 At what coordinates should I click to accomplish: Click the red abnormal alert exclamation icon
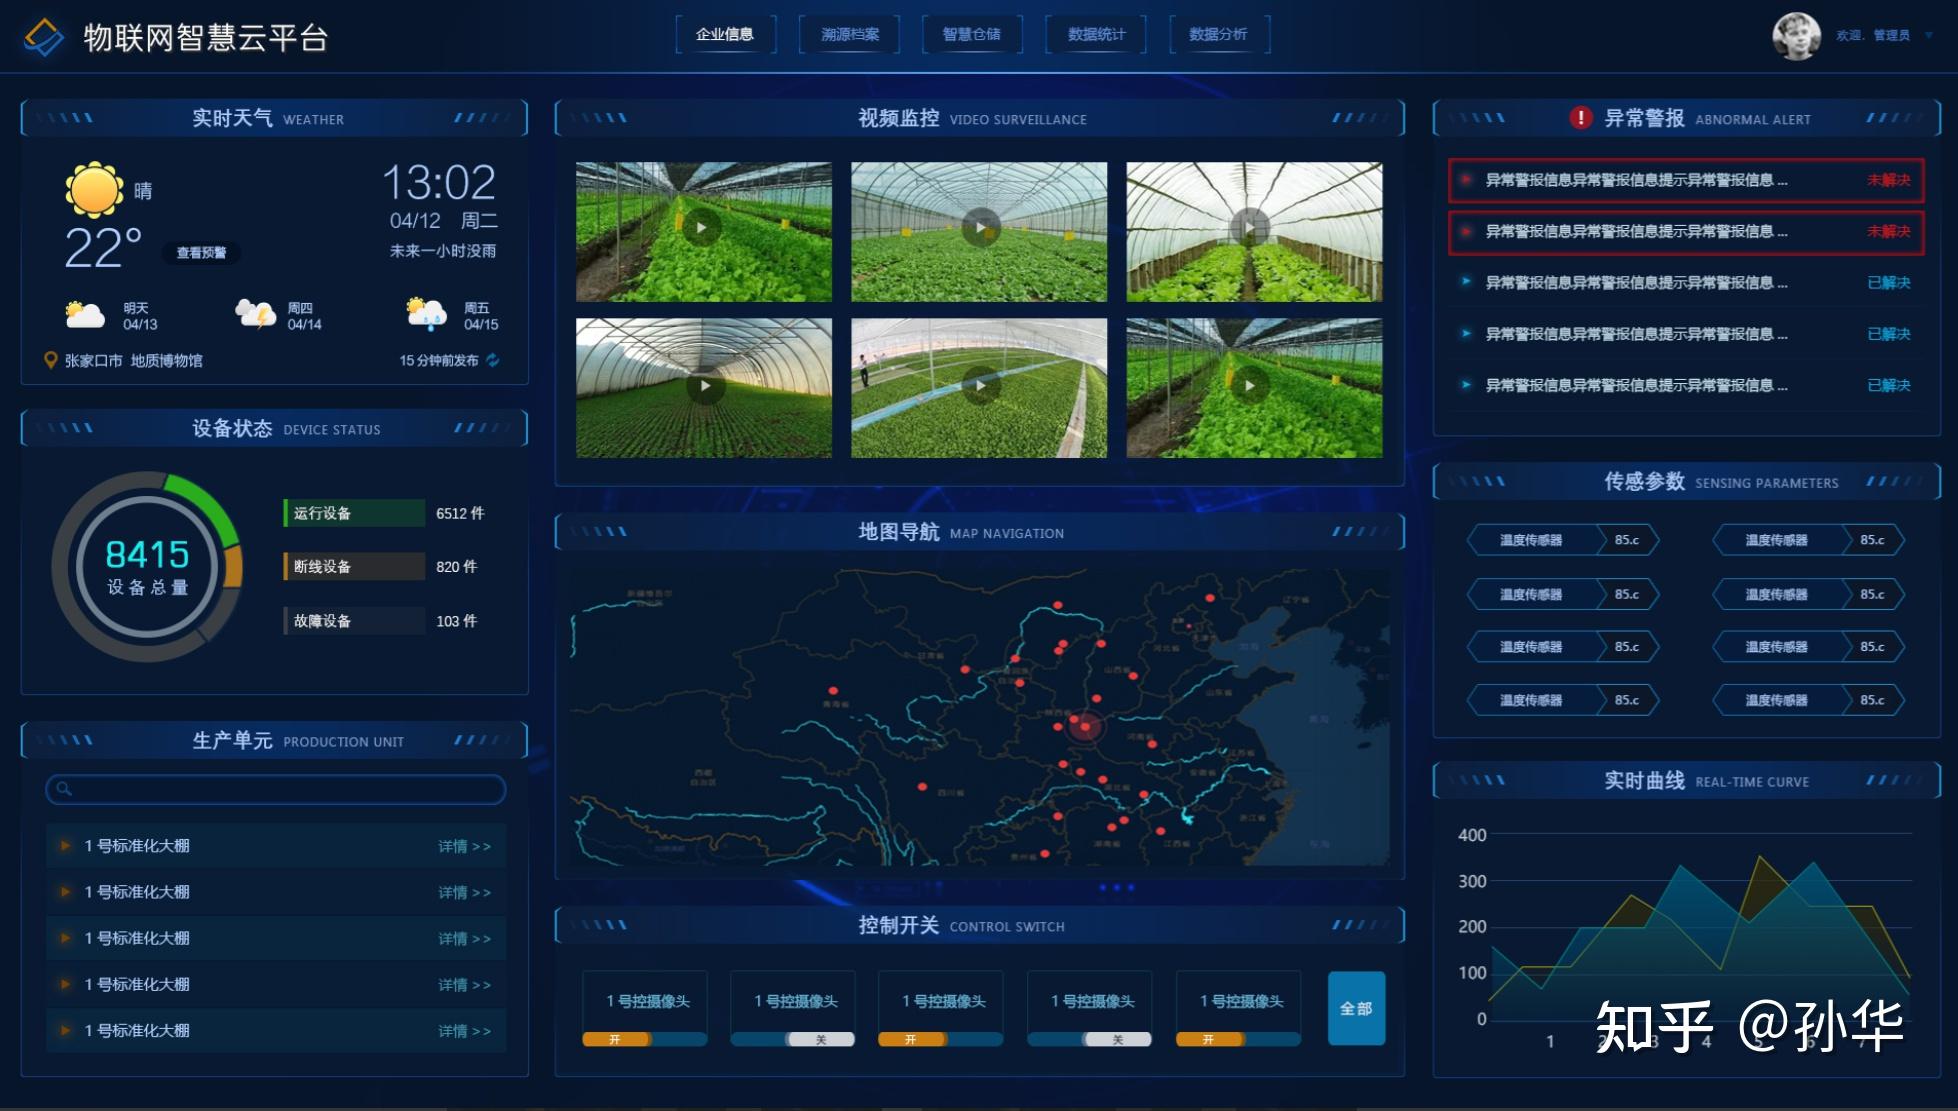(x=1580, y=118)
